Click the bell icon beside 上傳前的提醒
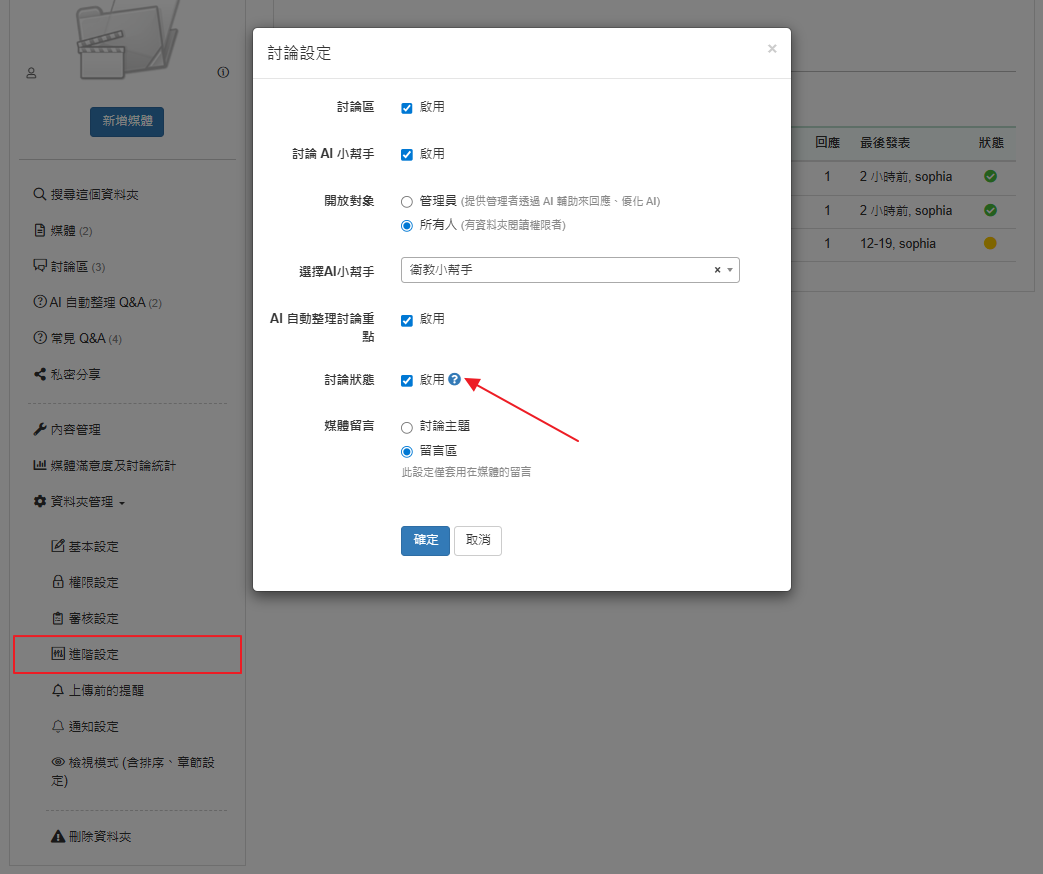The image size is (1043, 874). tap(58, 690)
